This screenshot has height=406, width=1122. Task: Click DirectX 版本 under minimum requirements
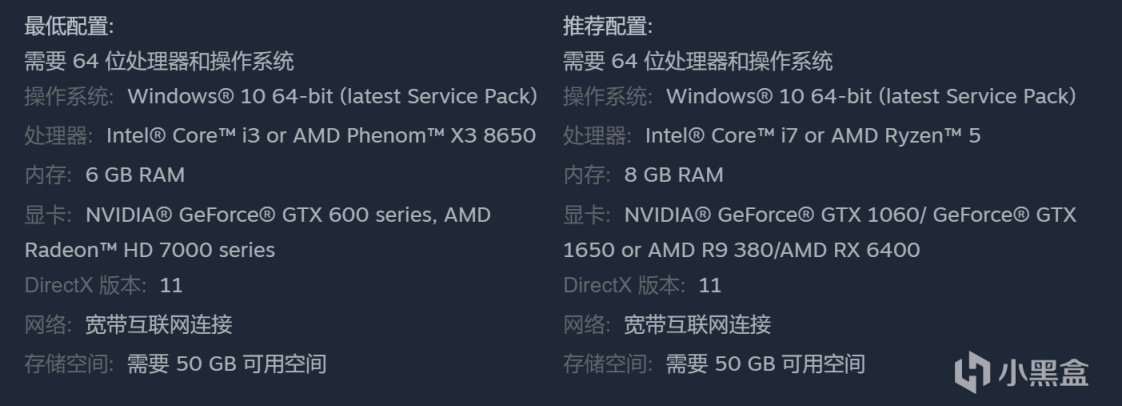[85, 285]
